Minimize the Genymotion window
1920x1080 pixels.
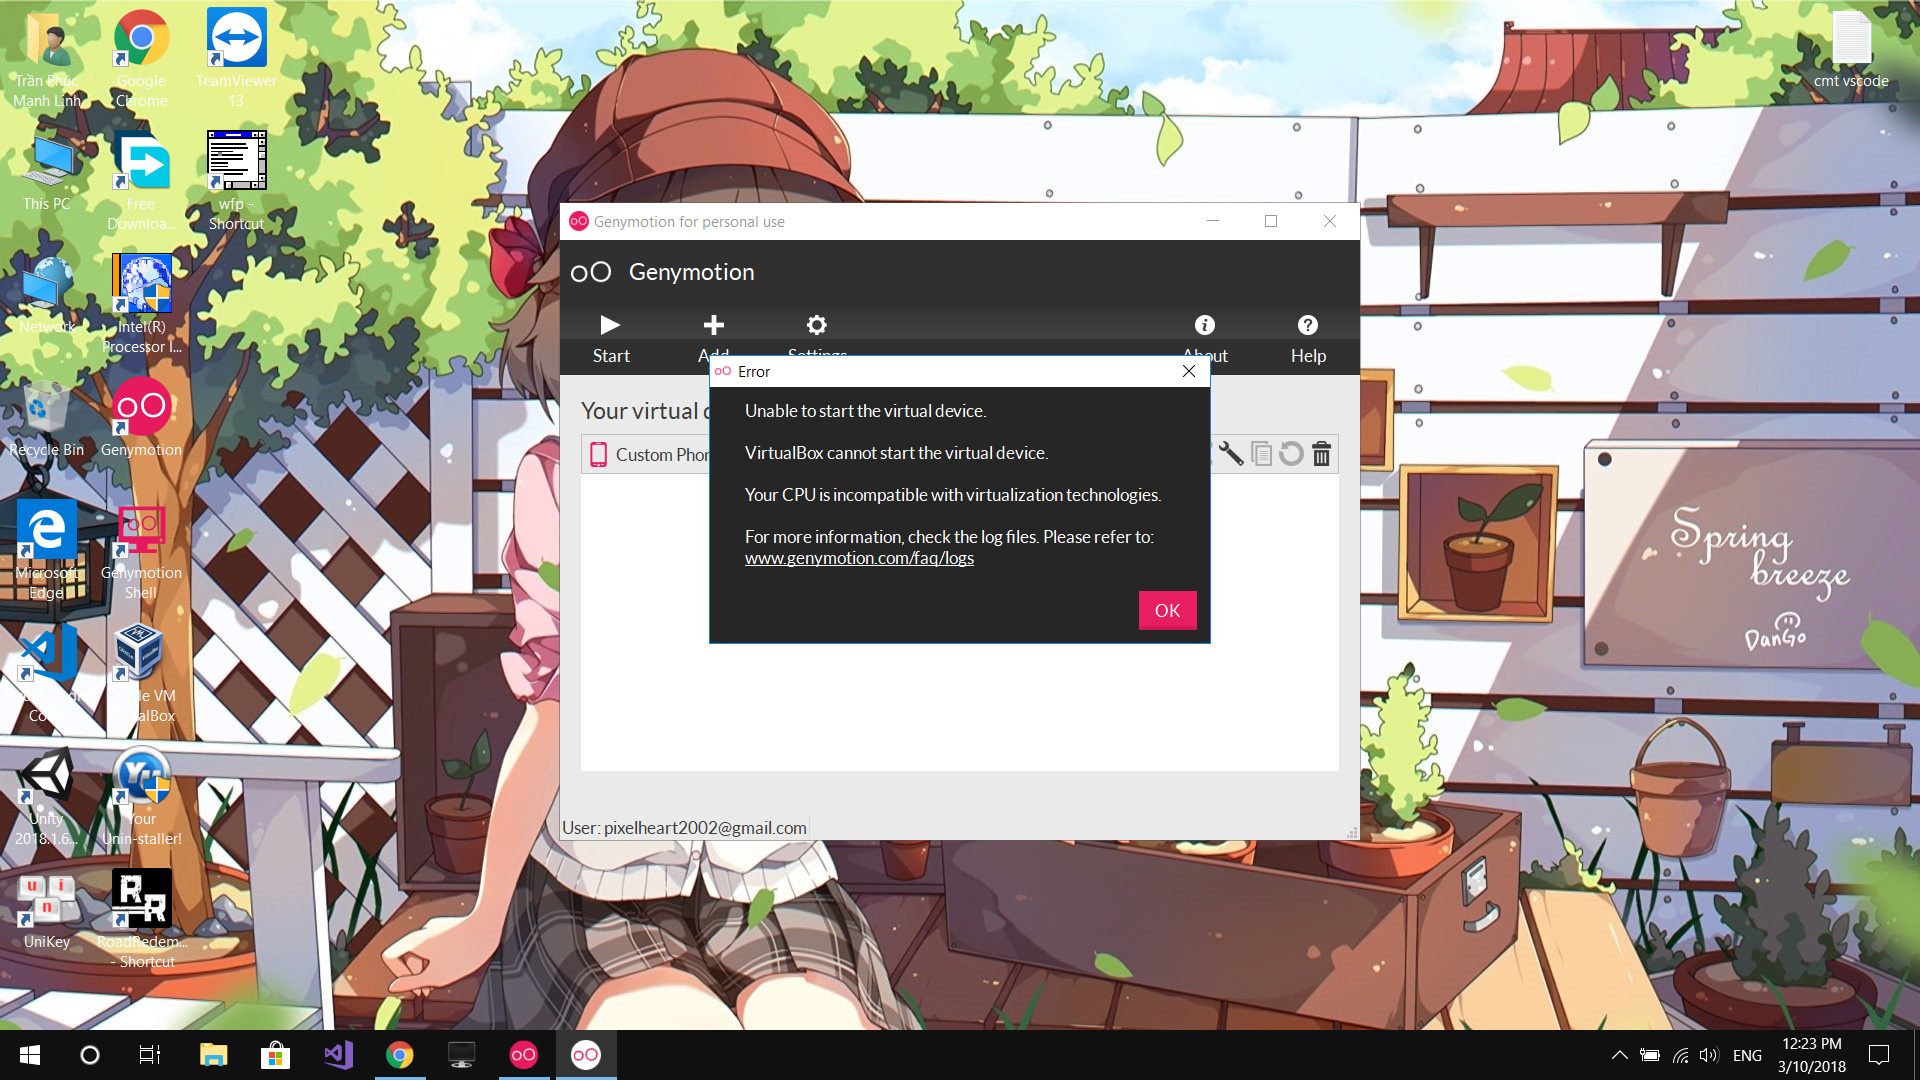[1213, 221]
